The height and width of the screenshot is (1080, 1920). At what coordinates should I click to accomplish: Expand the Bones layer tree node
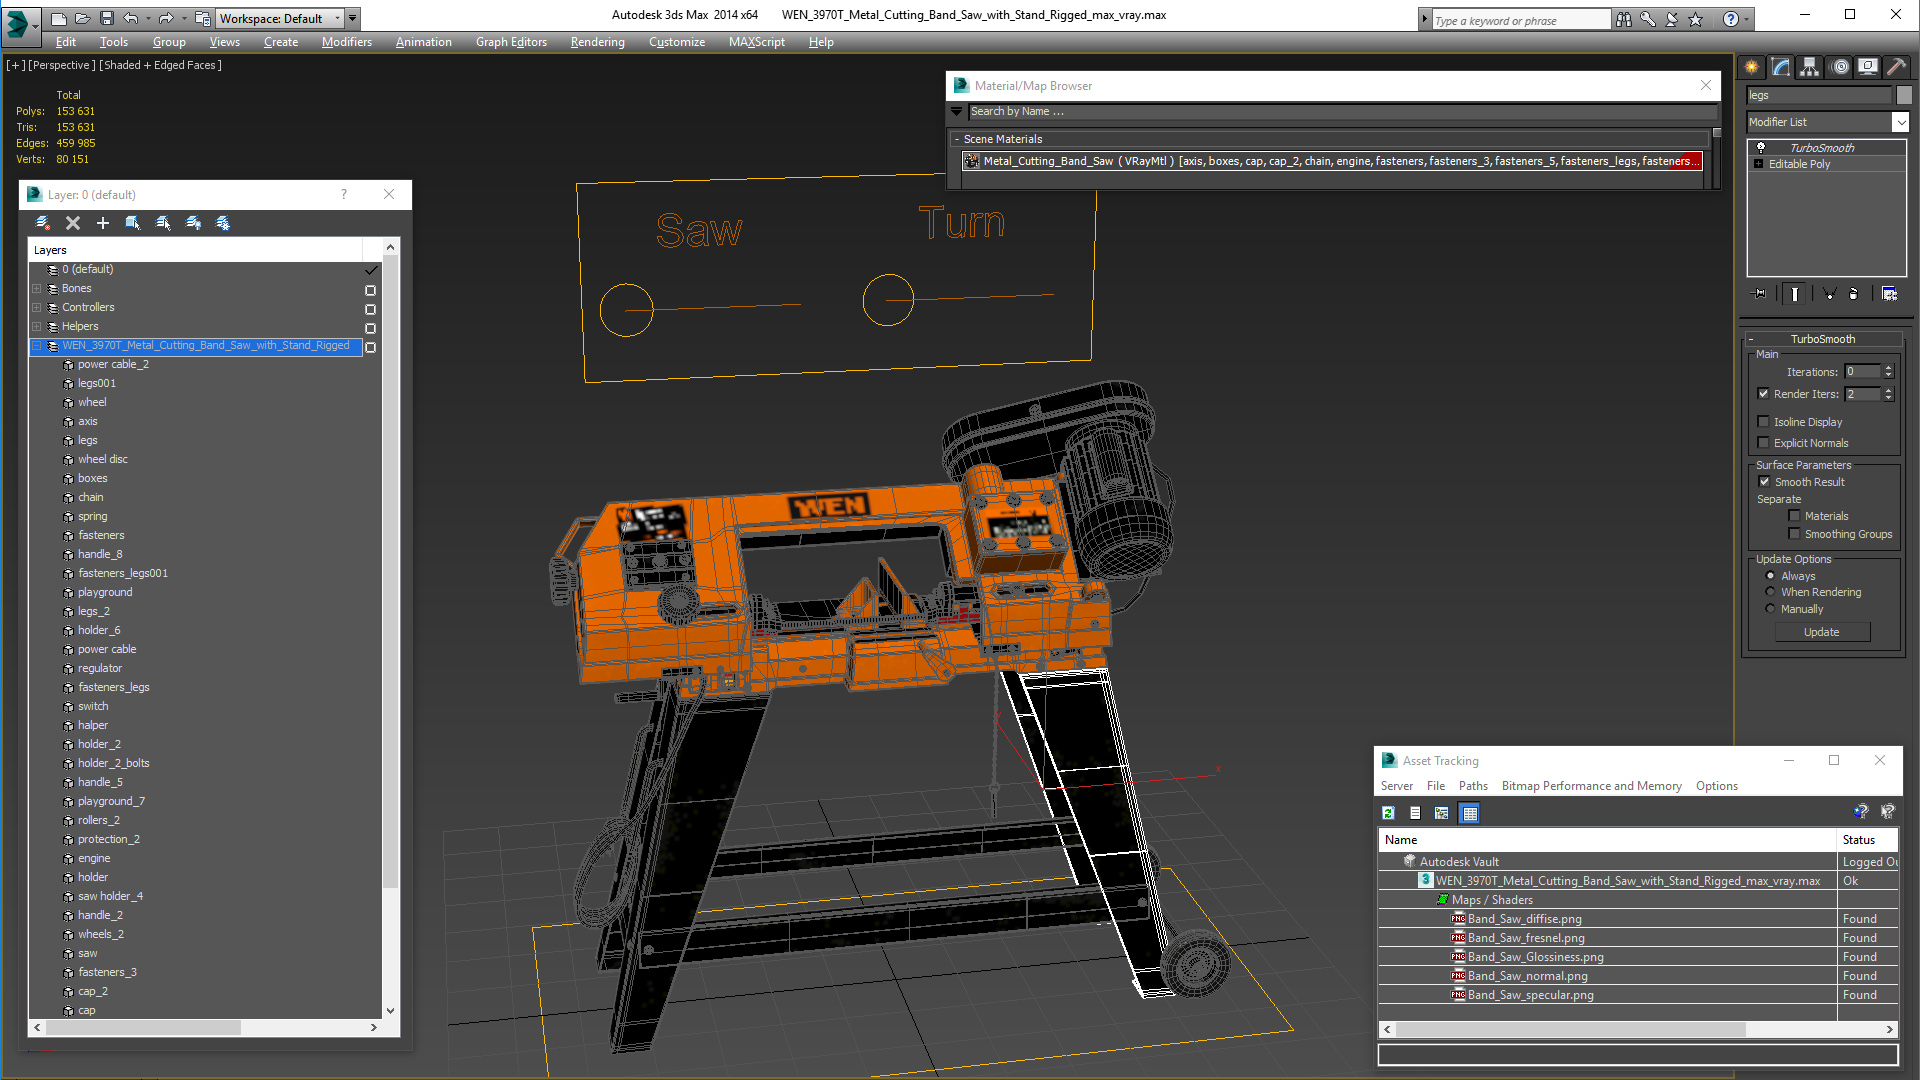[37, 289]
